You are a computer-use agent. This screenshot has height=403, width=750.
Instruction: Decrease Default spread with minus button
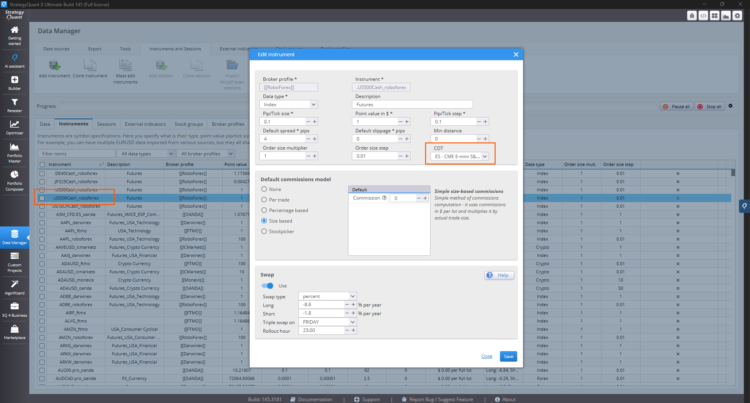point(308,139)
